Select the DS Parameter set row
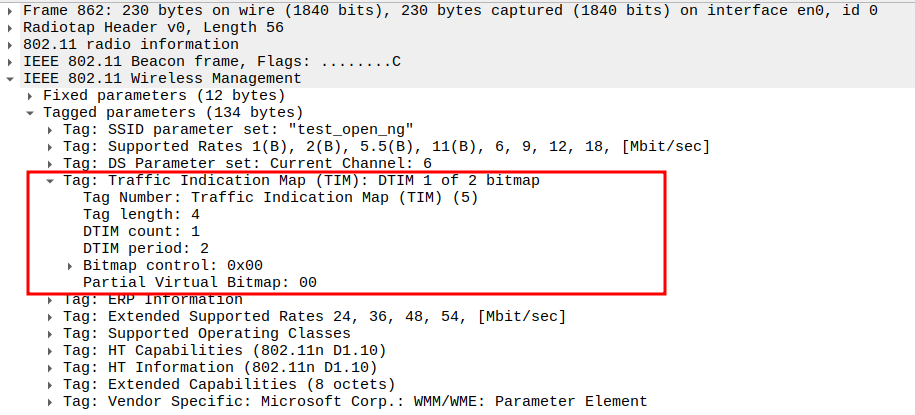Screen dimensions: 915x415 [x=250, y=163]
